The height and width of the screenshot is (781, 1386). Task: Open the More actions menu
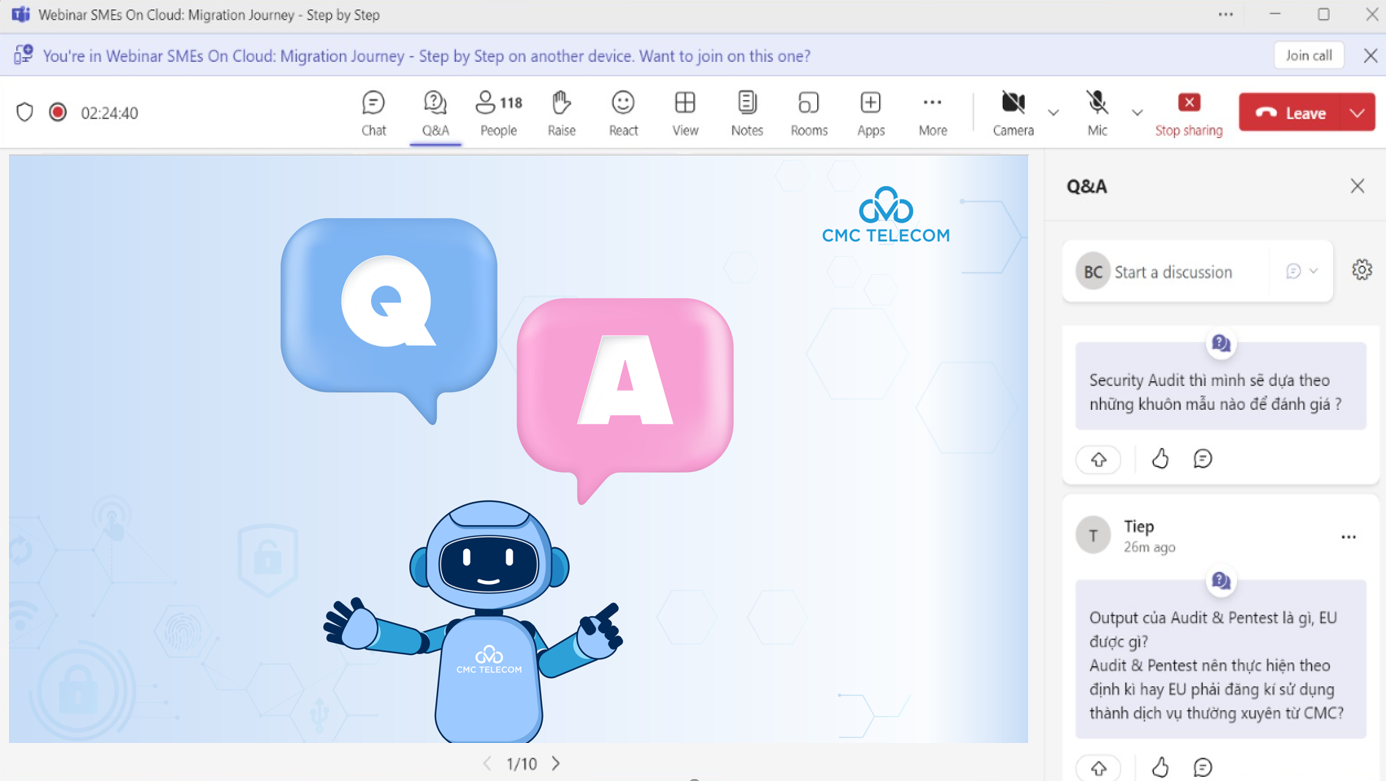[932, 112]
